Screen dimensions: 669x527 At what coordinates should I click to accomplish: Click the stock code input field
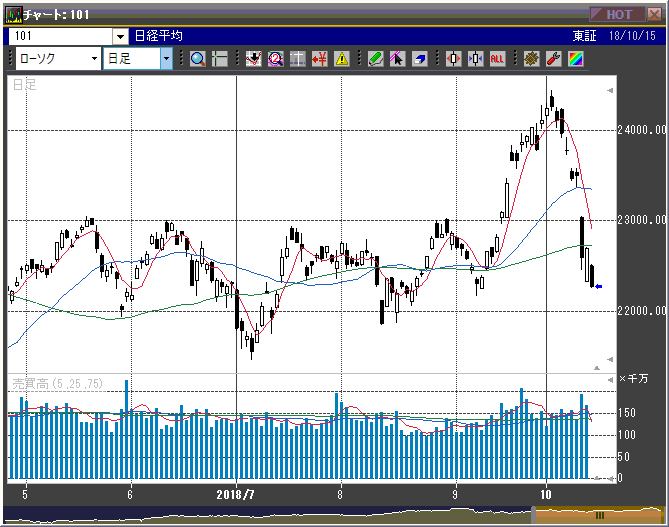[x=60, y=36]
